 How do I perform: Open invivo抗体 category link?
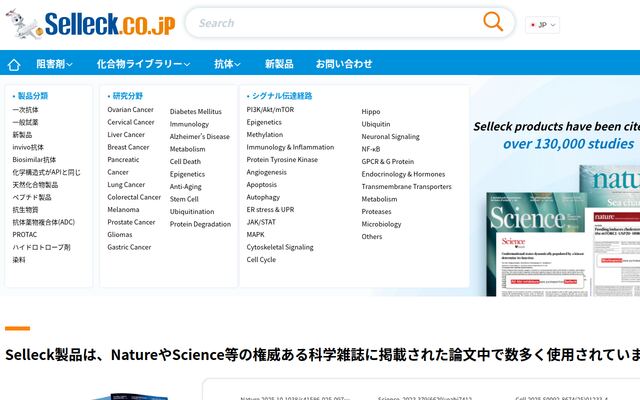tap(28, 147)
